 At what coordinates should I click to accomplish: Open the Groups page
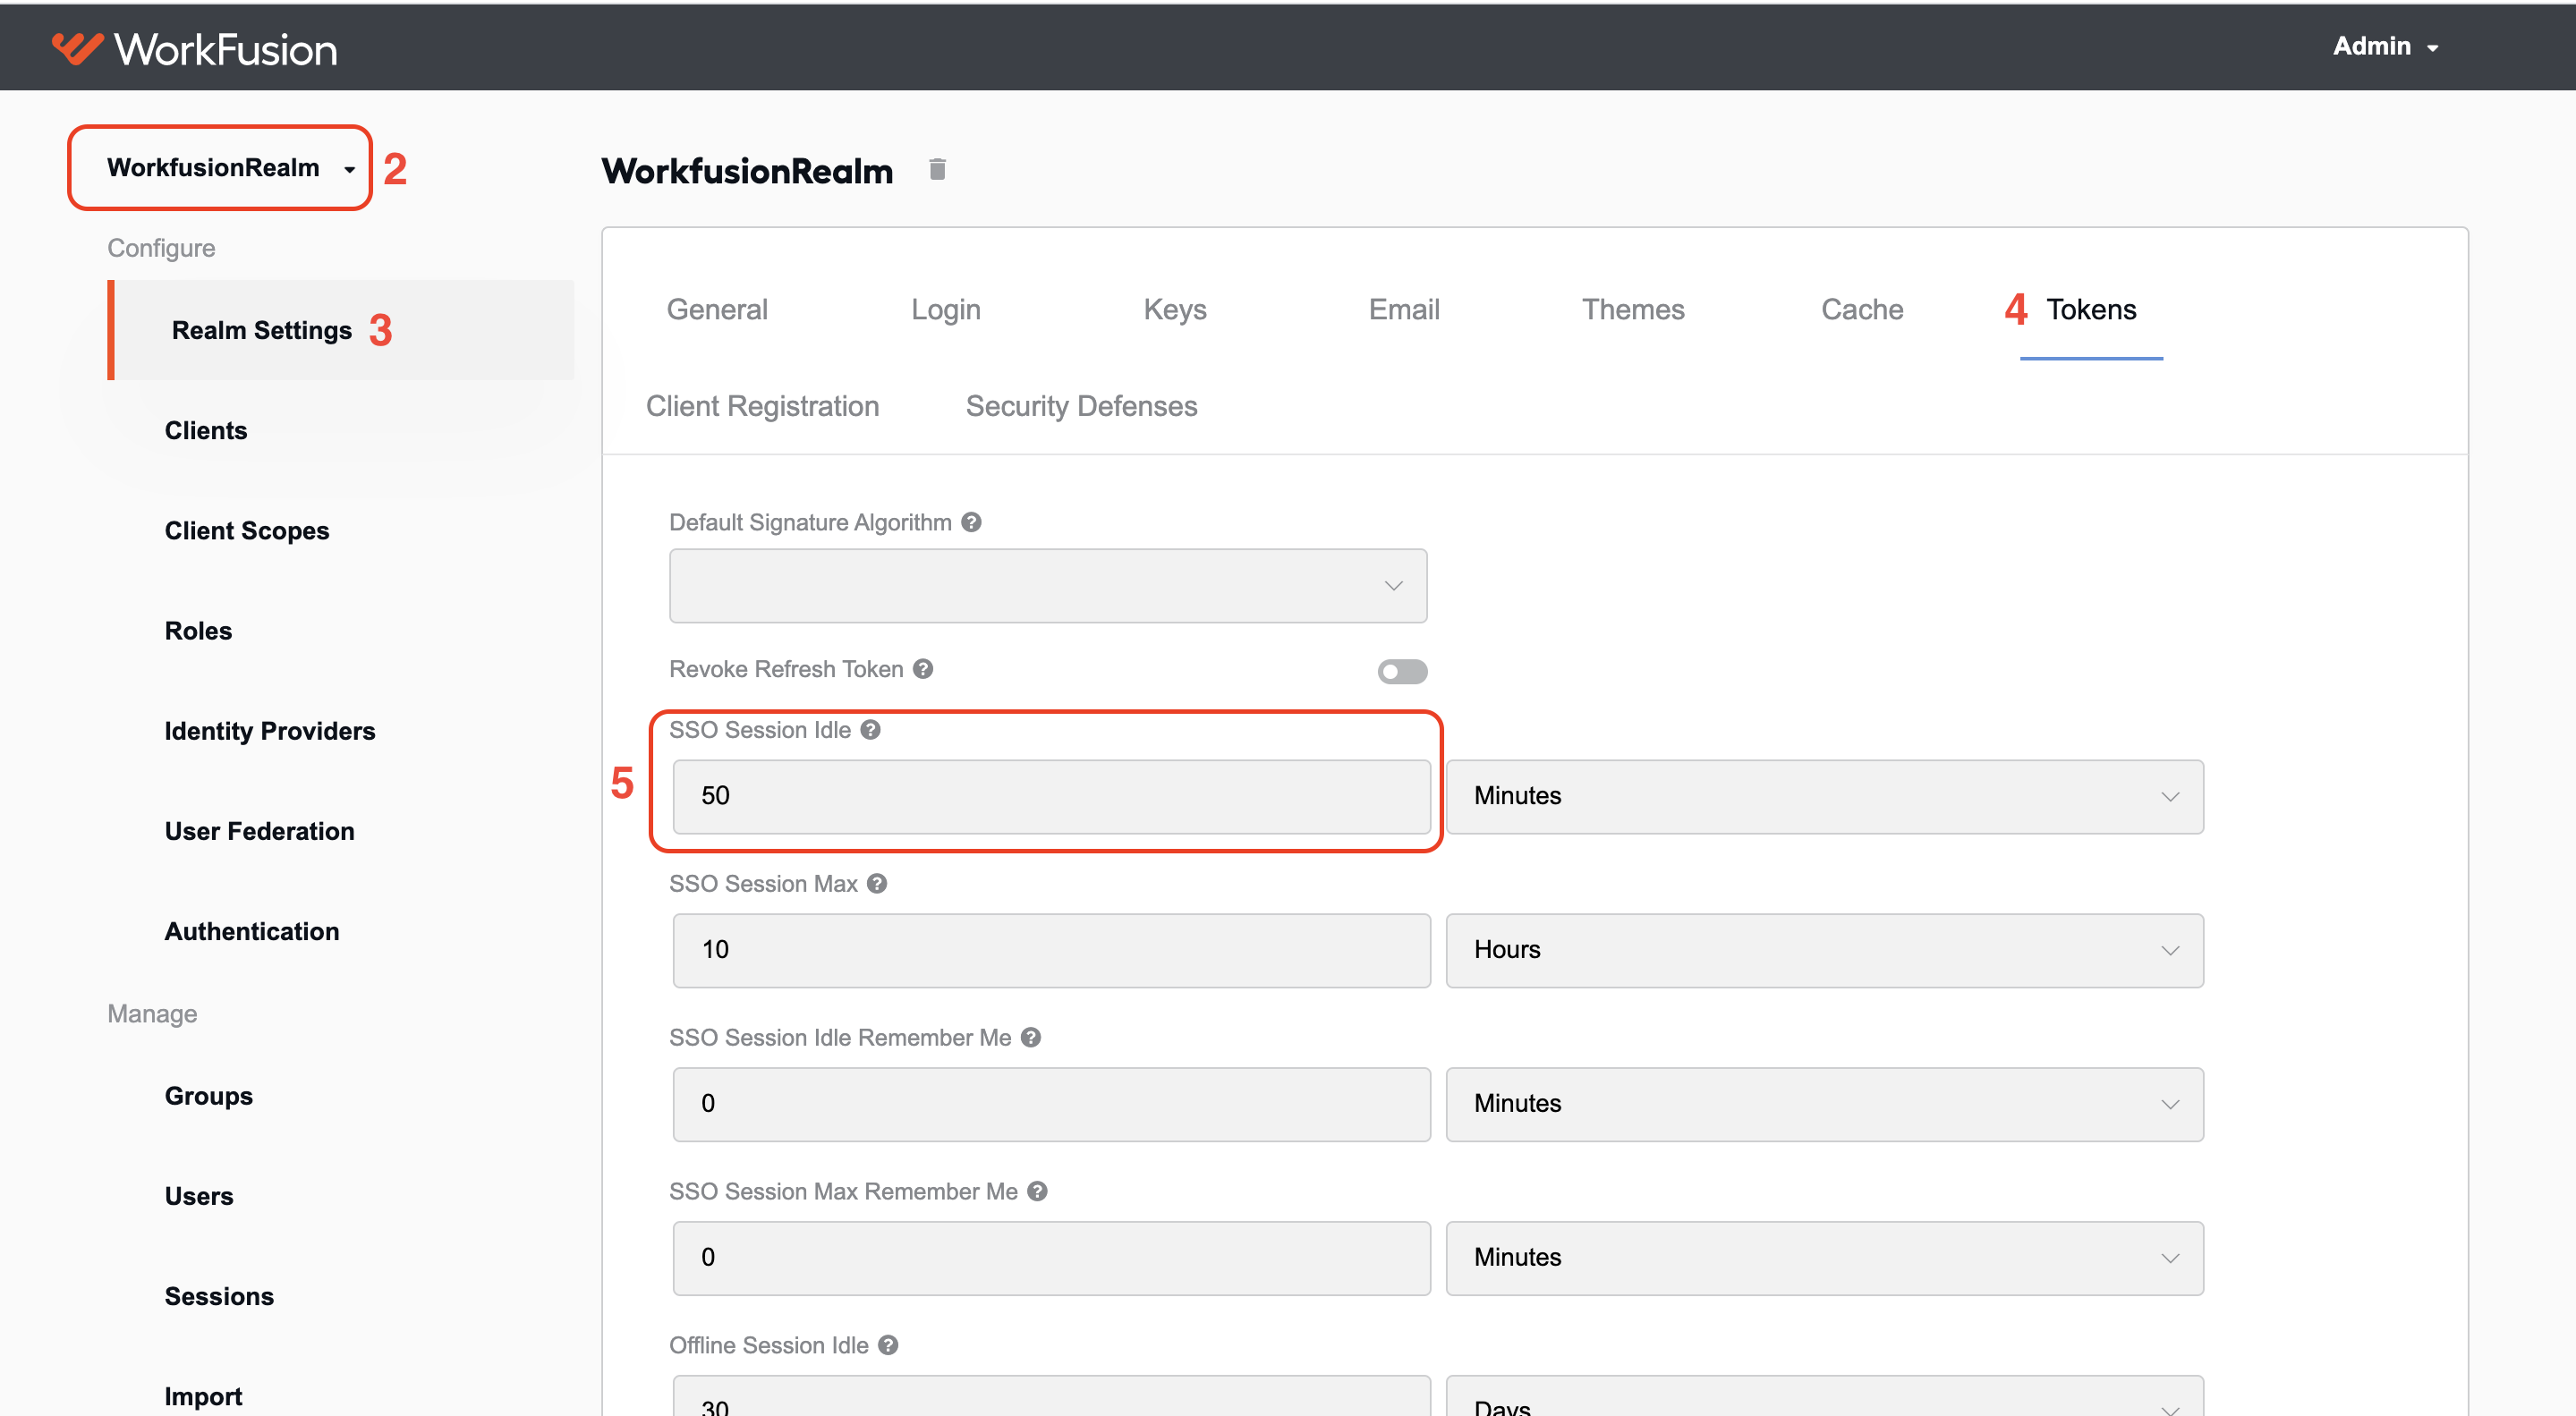point(208,1096)
